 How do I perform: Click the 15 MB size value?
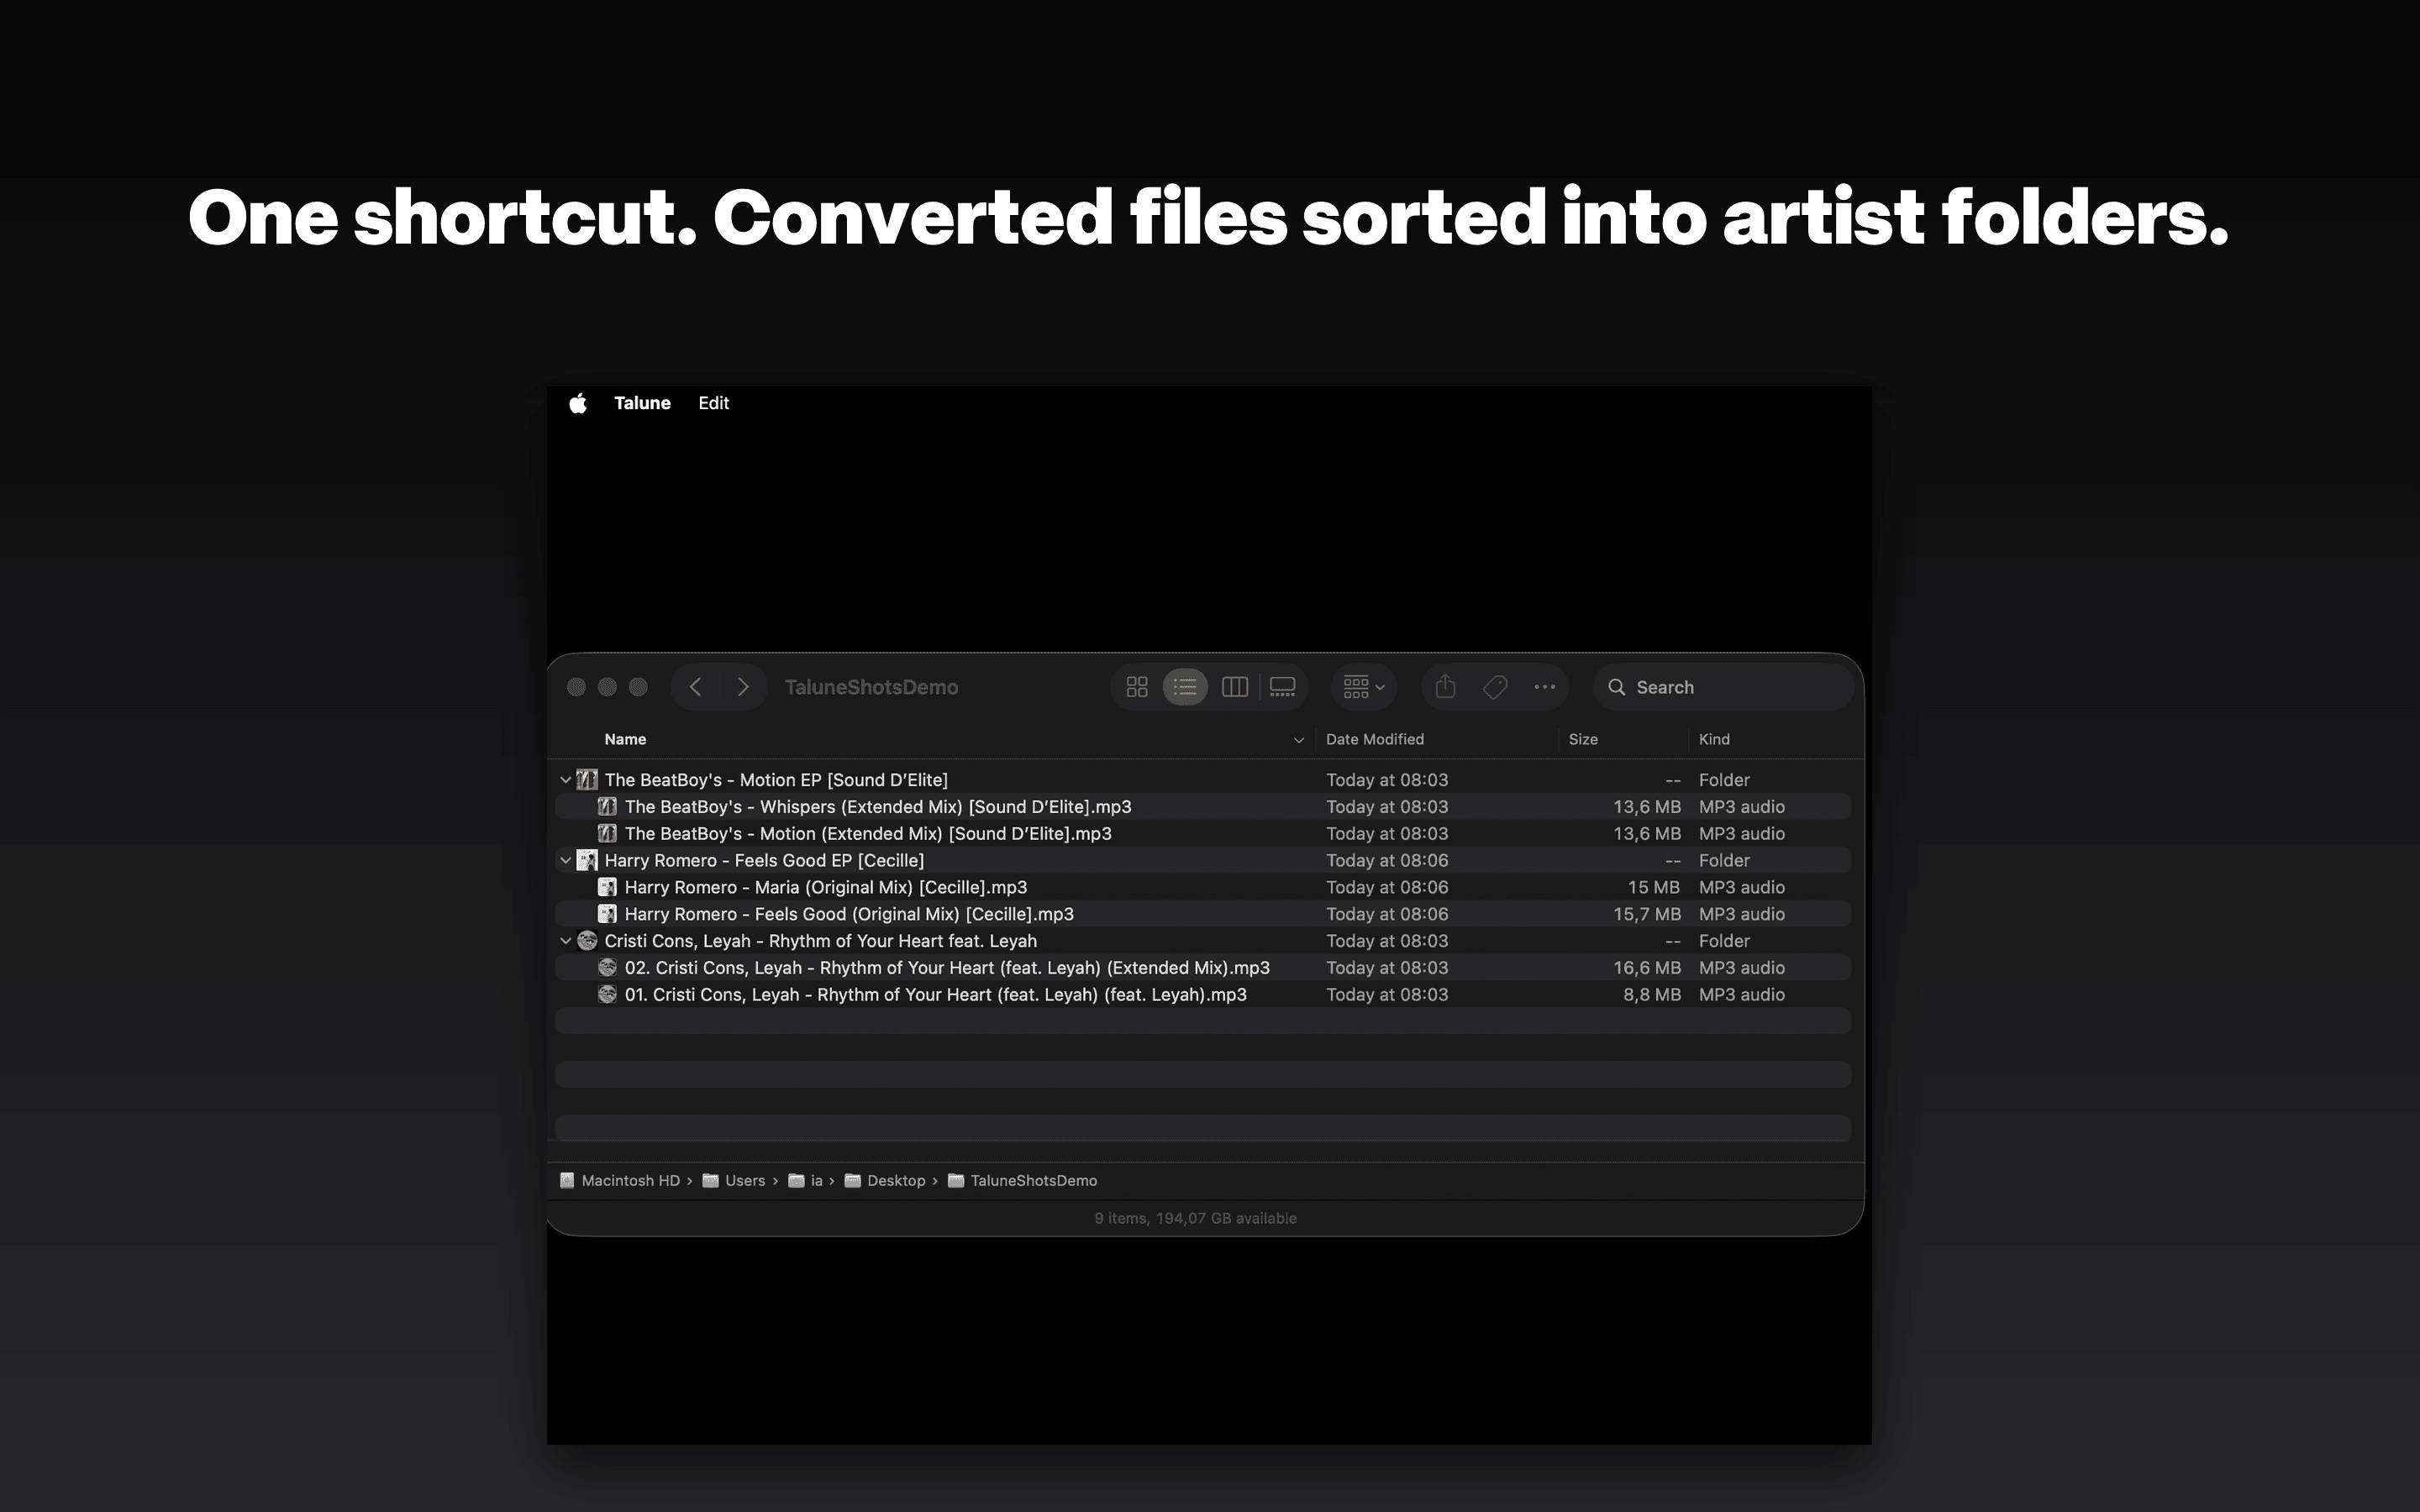click(x=1654, y=887)
